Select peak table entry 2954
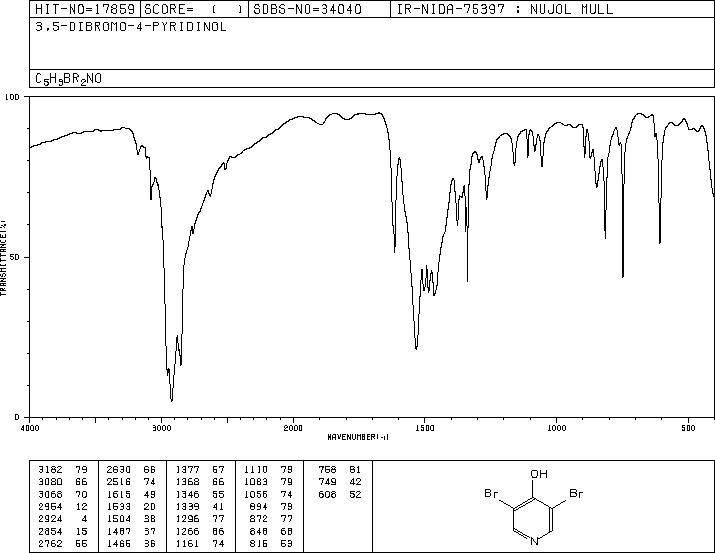This screenshot has height=553, width=715. (63, 506)
